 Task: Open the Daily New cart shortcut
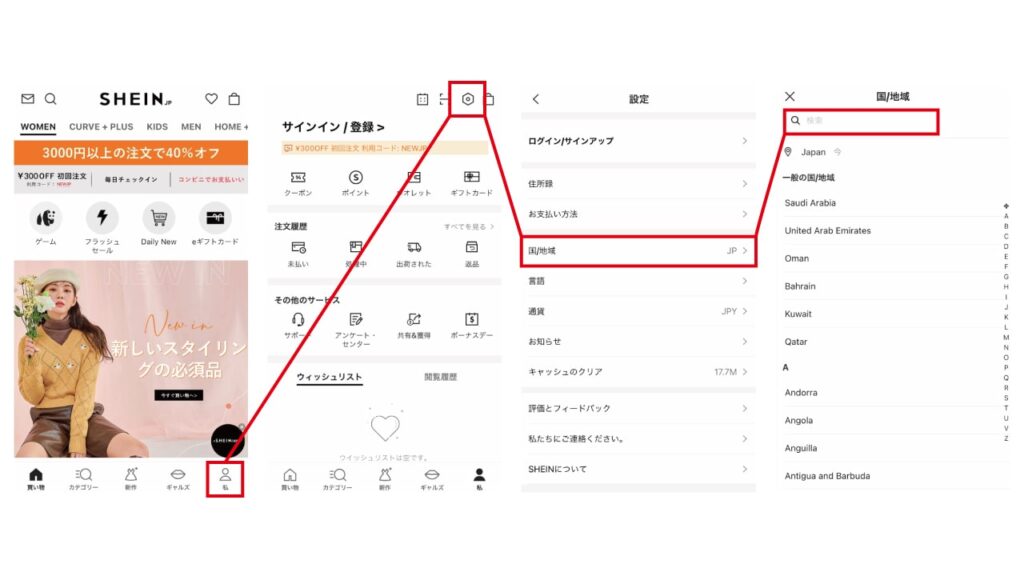pyautogui.click(x=159, y=218)
